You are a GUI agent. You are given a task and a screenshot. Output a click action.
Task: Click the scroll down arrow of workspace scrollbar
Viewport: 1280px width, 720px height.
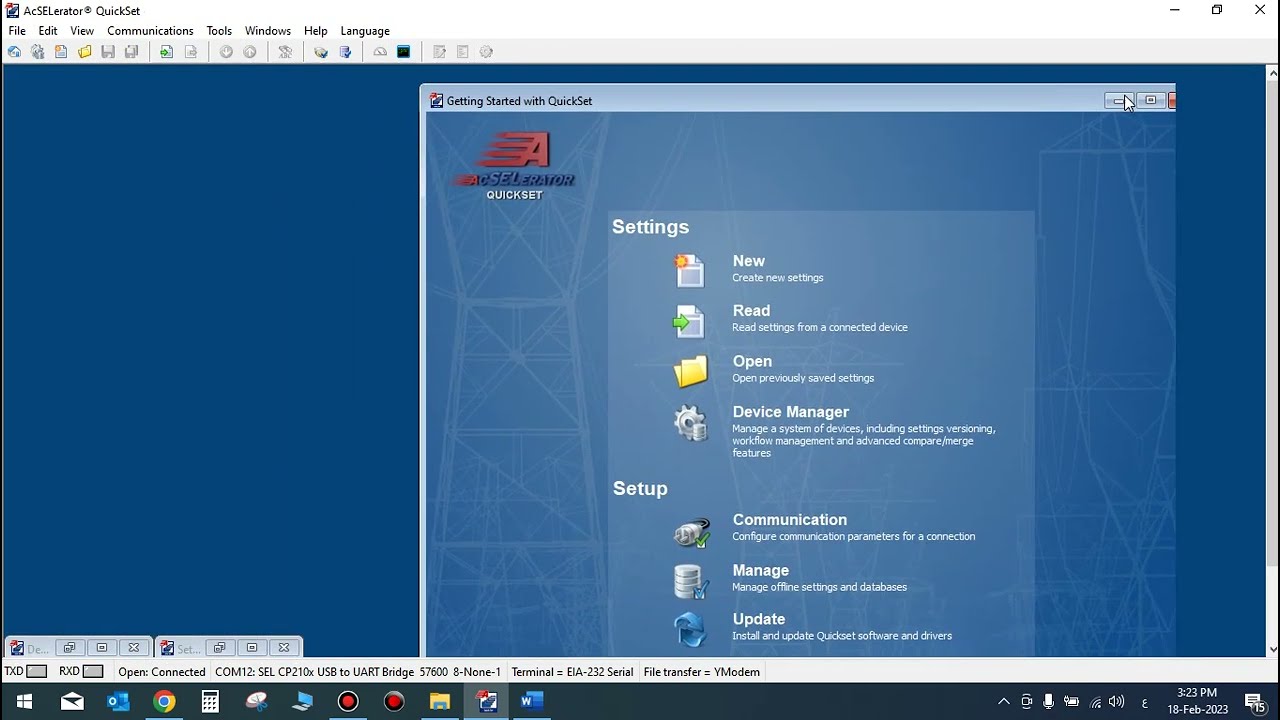(1273, 649)
